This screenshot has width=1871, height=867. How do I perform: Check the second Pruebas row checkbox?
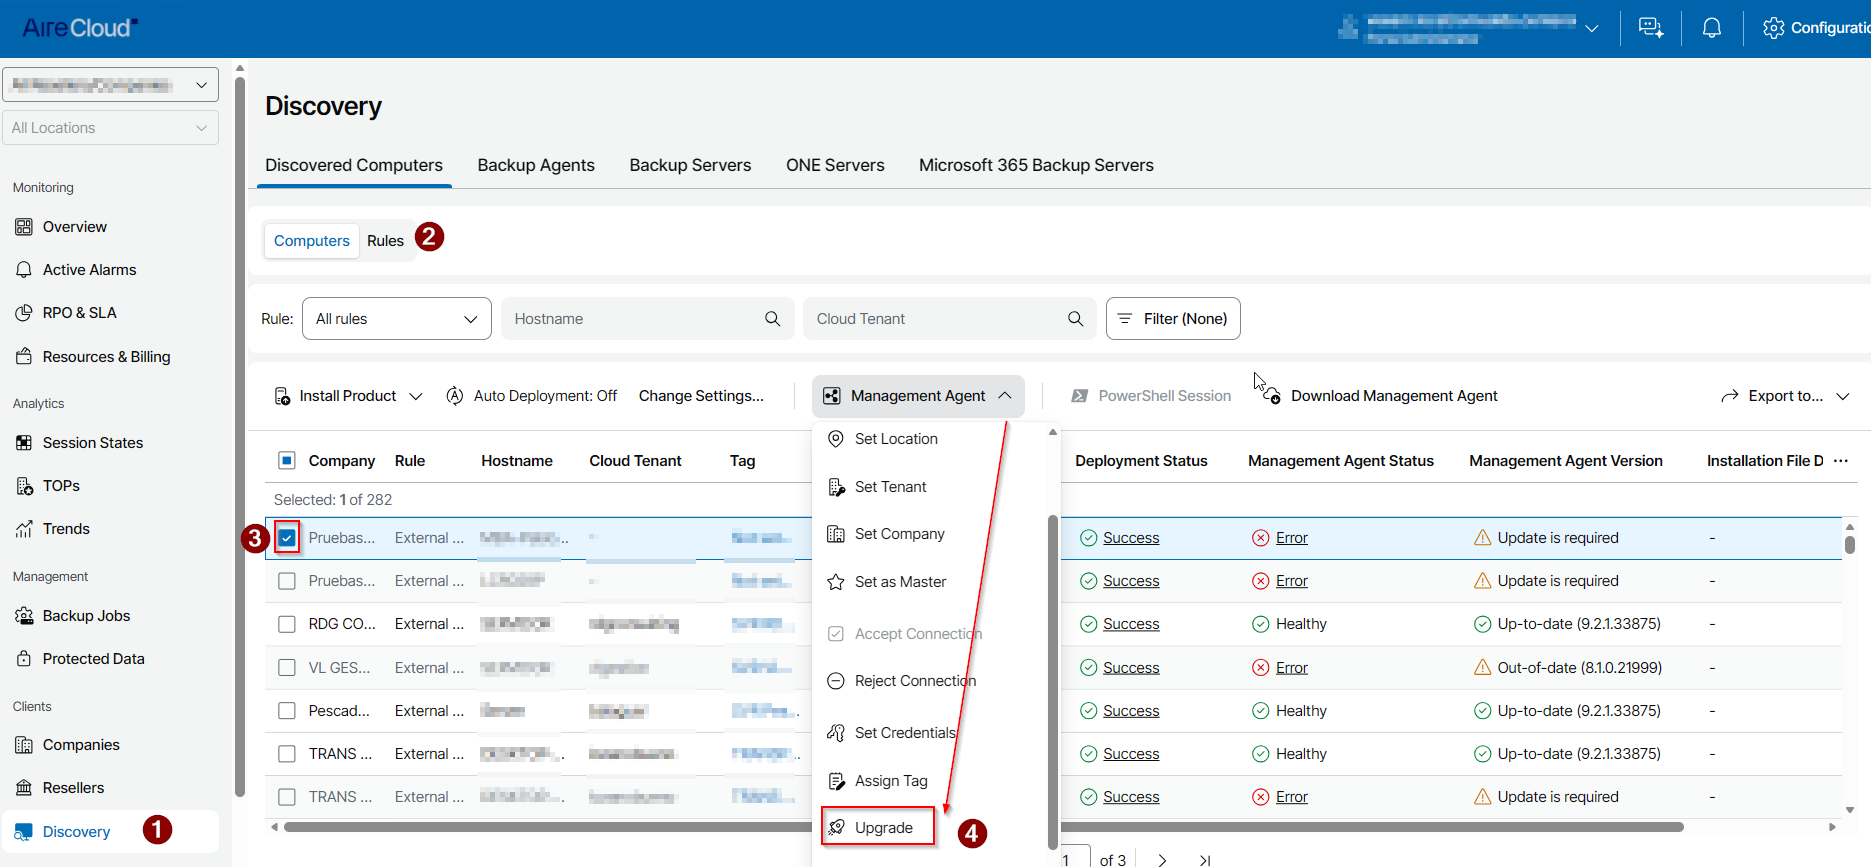click(x=287, y=581)
